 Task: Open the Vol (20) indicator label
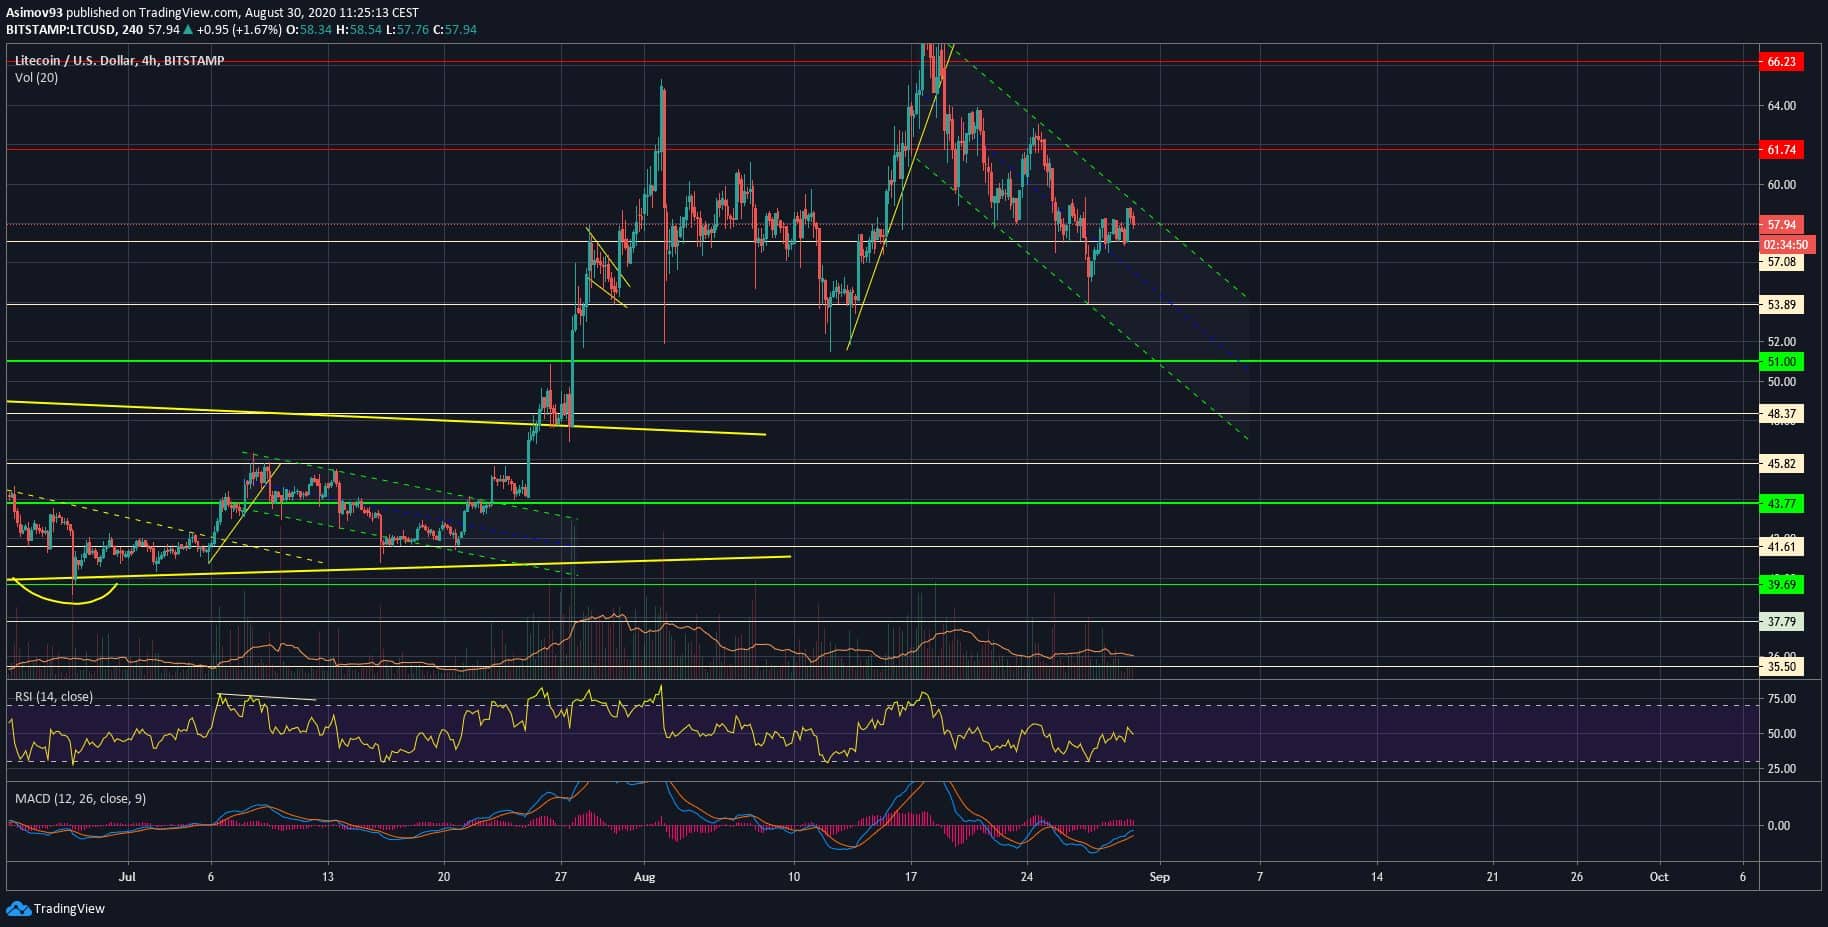click(36, 78)
